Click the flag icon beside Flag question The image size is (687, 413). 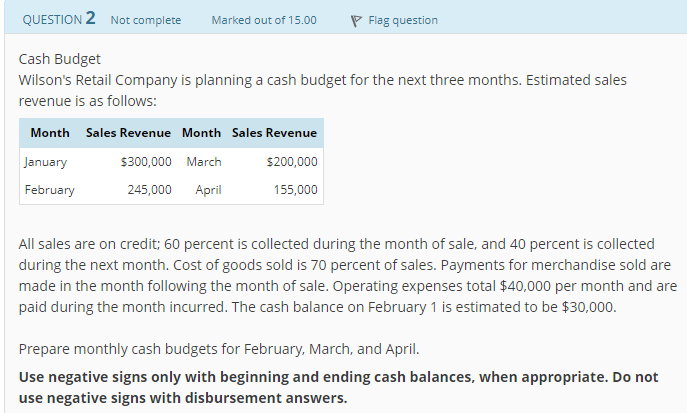pos(356,21)
